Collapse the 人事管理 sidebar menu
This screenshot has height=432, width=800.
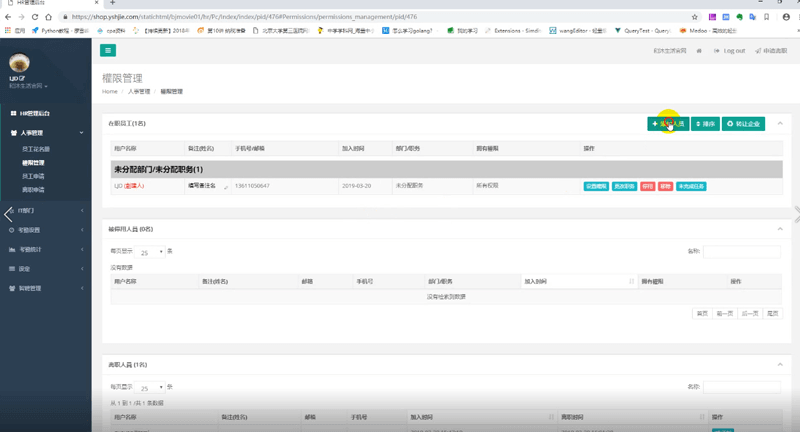pyautogui.click(x=45, y=133)
